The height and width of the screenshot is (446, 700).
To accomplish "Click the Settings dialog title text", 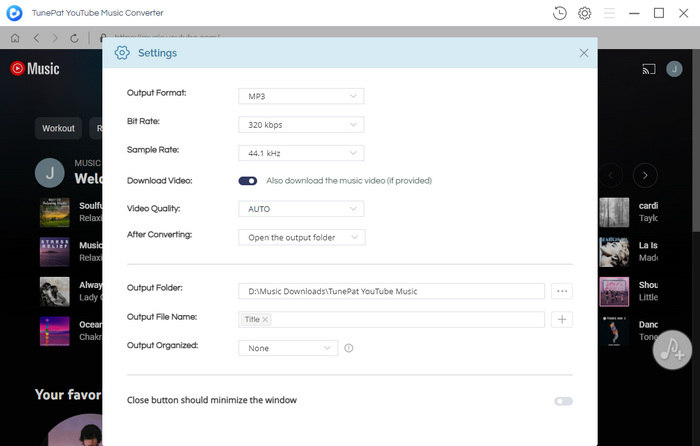I will (157, 53).
